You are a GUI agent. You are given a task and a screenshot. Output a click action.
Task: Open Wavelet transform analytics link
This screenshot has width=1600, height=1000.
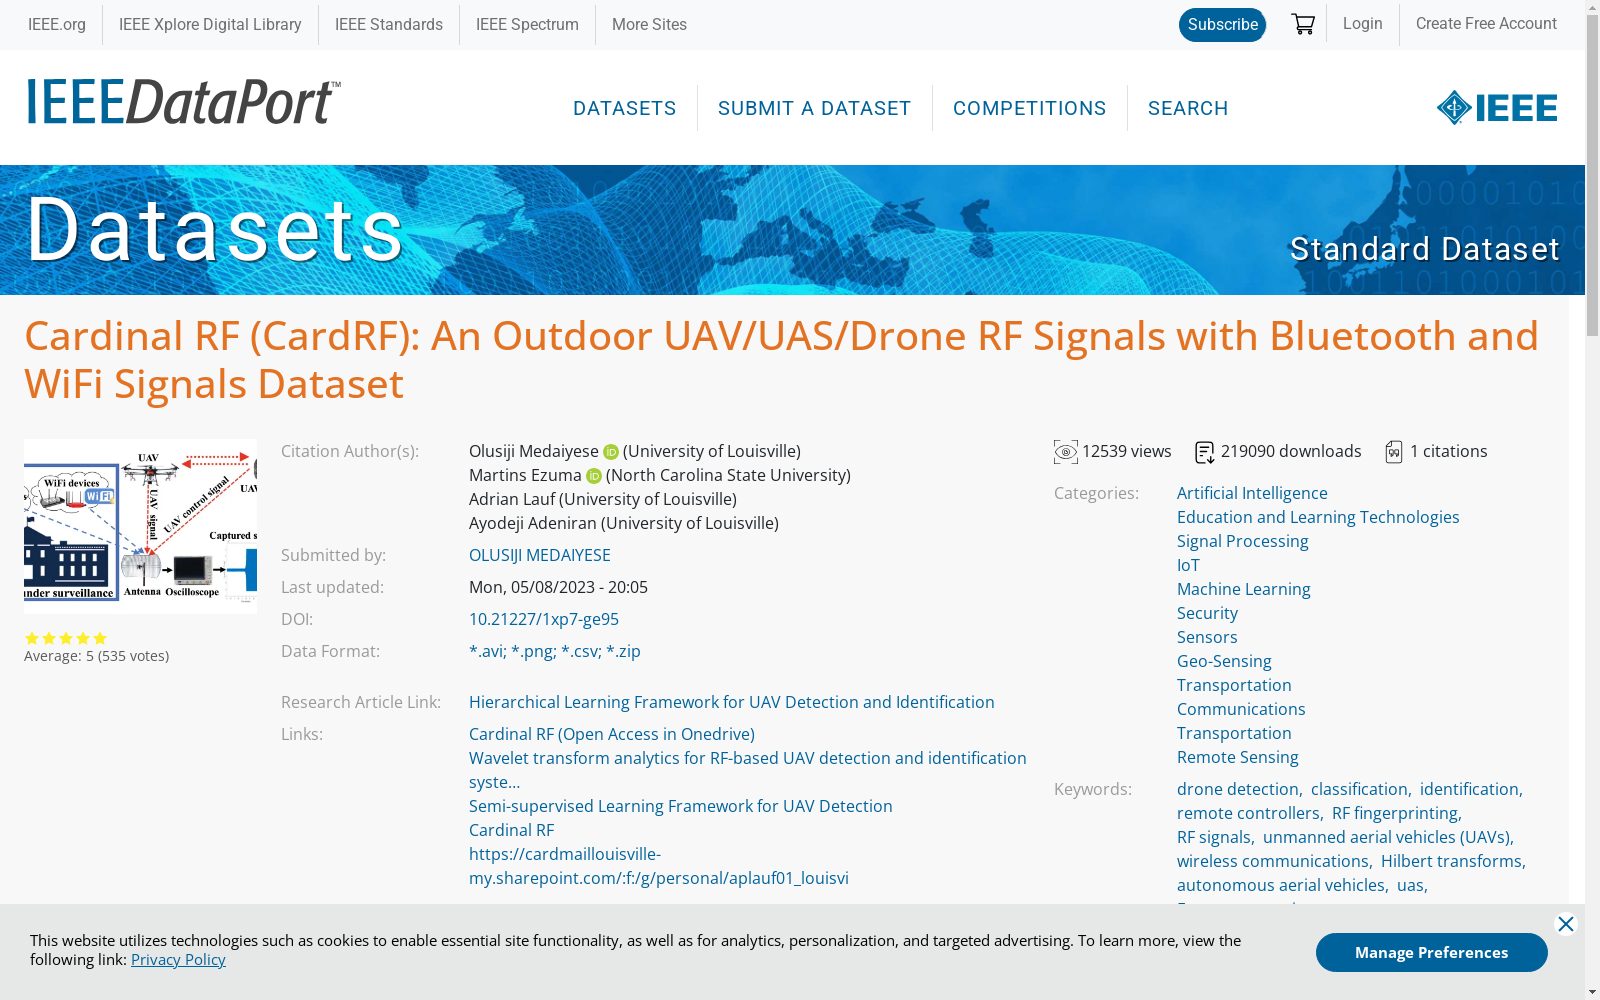pyautogui.click(x=748, y=770)
